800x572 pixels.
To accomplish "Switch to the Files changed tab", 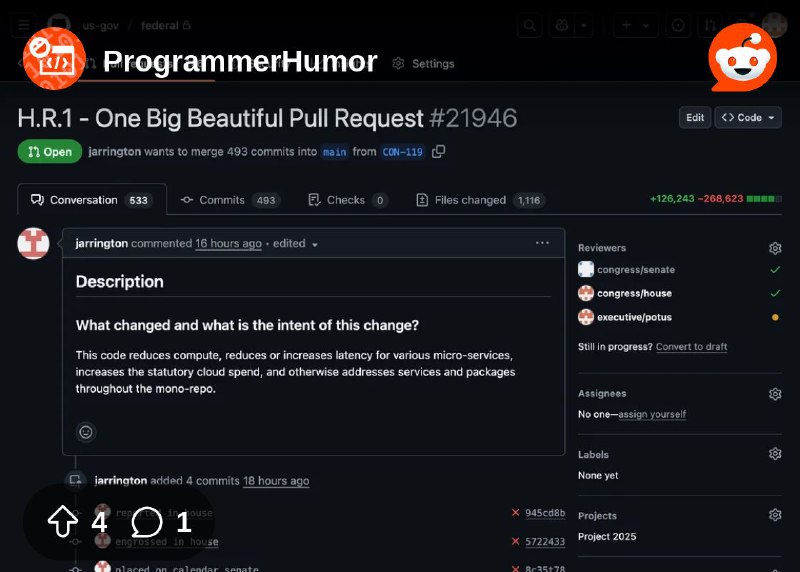I will (x=480, y=200).
